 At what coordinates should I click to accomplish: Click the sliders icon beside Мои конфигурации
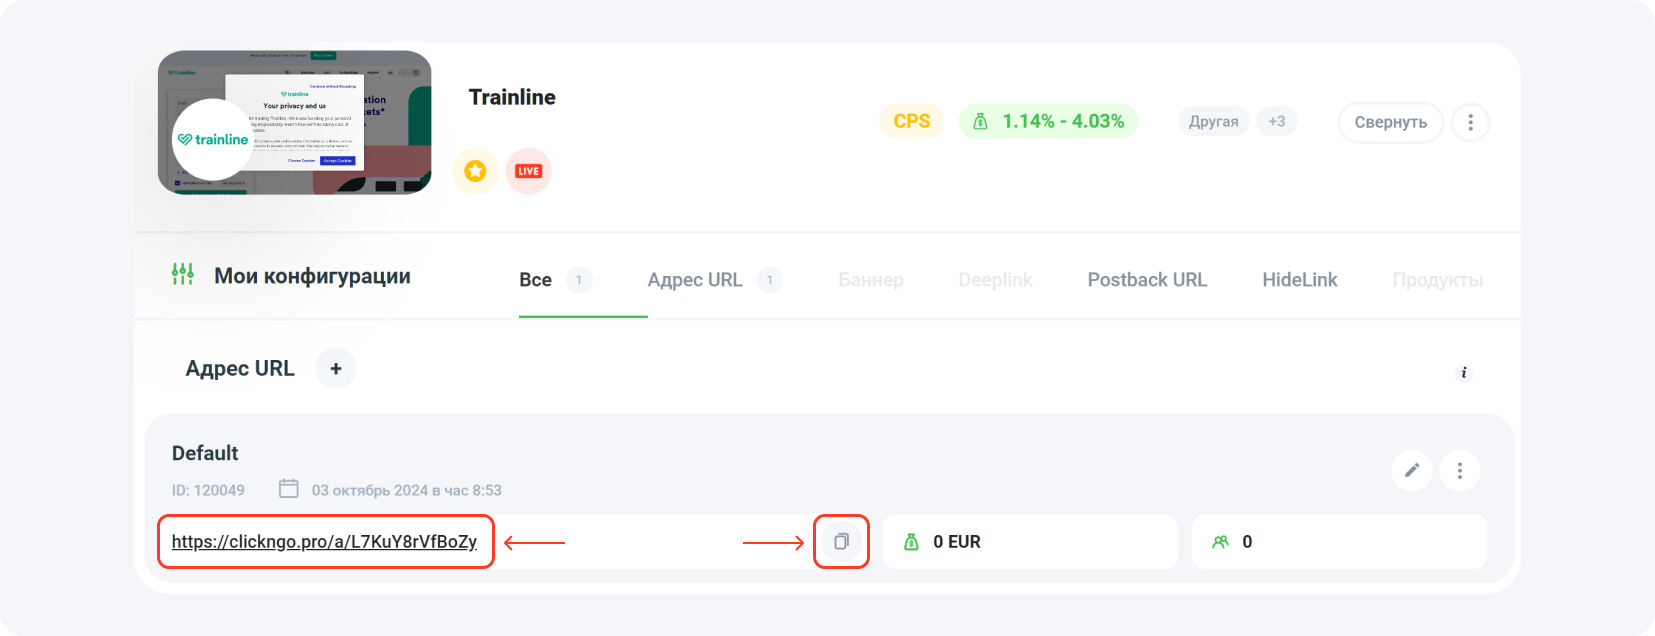183,274
